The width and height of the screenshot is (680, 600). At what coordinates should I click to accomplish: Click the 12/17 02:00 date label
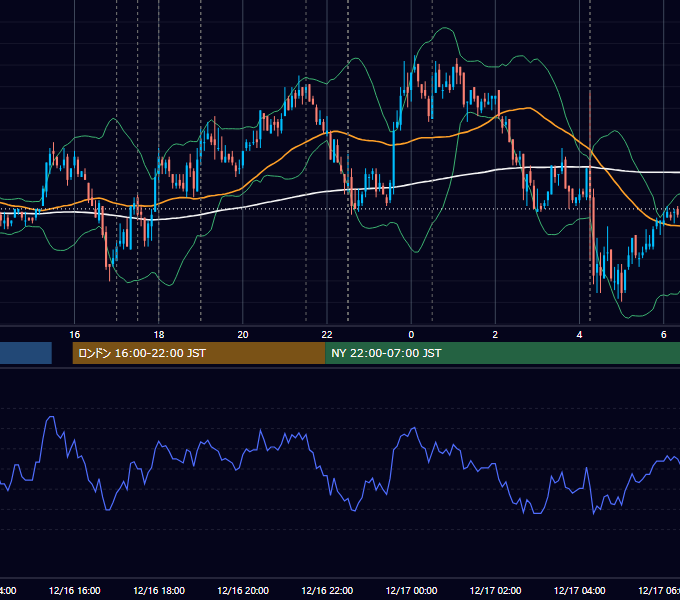click(x=495, y=590)
